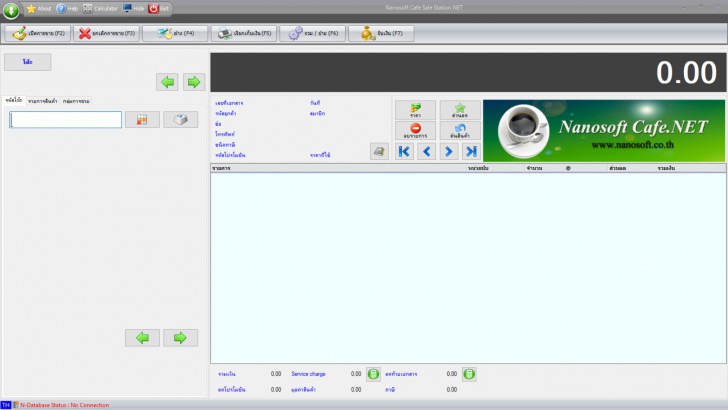Click the ส่วนลด discount column header

click(618, 168)
